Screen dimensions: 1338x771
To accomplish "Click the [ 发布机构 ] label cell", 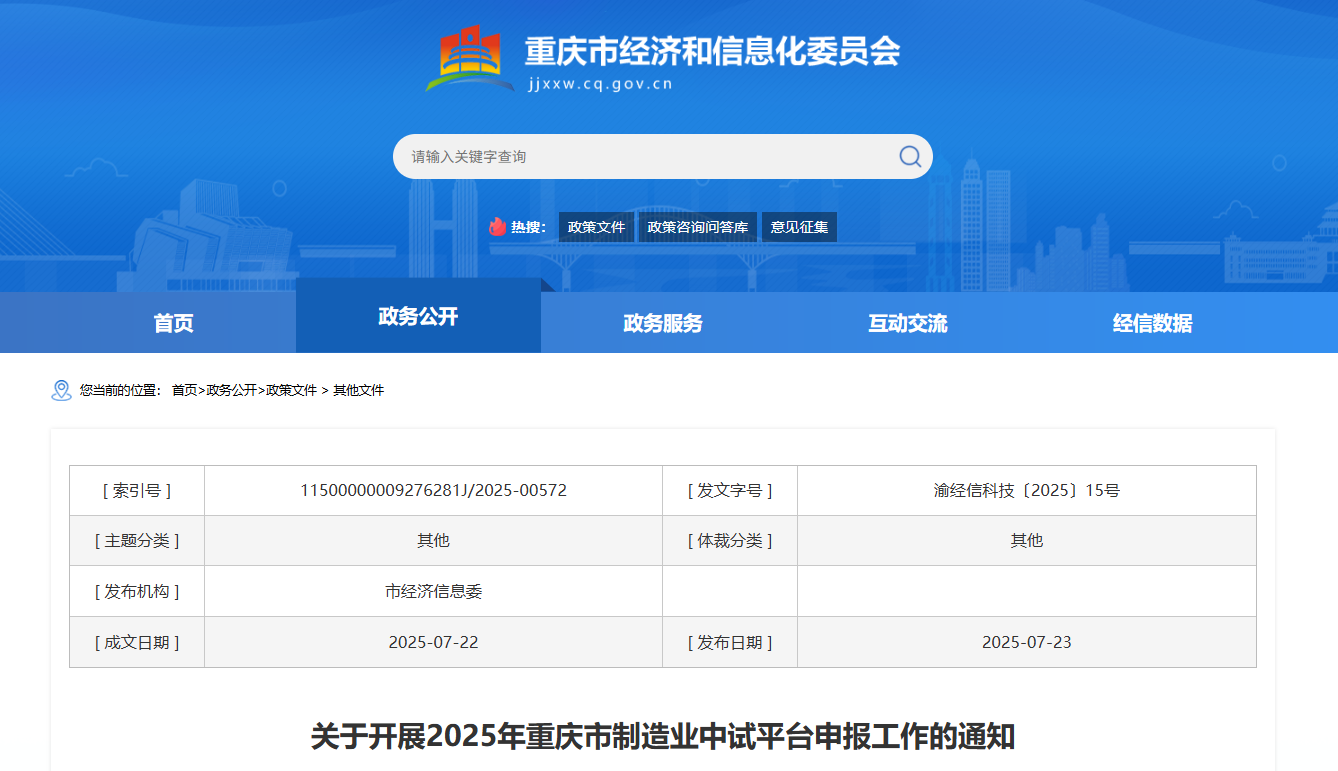I will click(x=137, y=591).
